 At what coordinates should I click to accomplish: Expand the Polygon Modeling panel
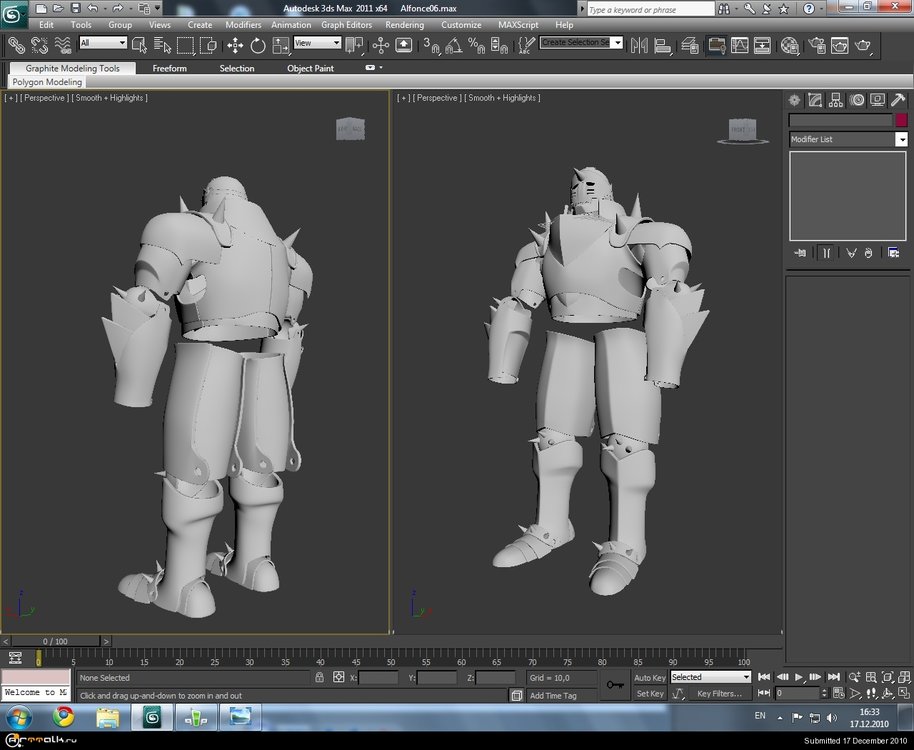pyautogui.click(x=47, y=82)
